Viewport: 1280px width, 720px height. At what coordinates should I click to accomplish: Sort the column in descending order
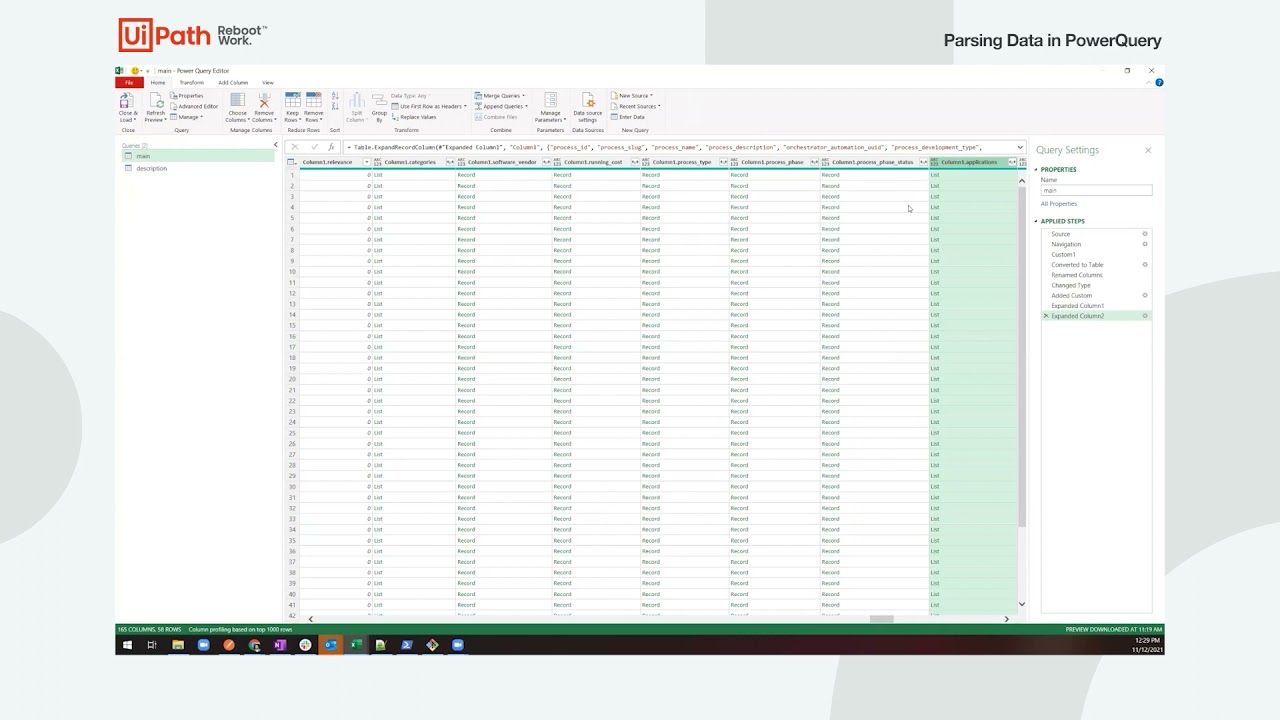pos(335,108)
